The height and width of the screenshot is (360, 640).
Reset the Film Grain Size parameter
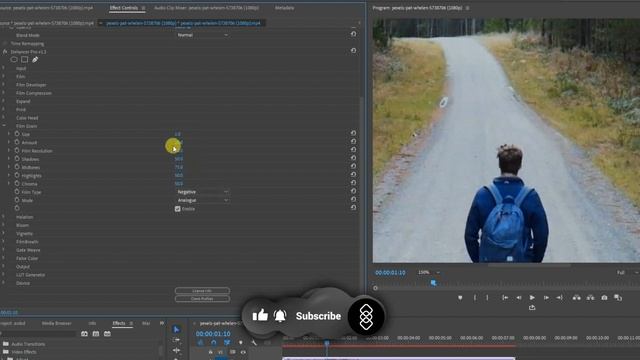point(353,133)
